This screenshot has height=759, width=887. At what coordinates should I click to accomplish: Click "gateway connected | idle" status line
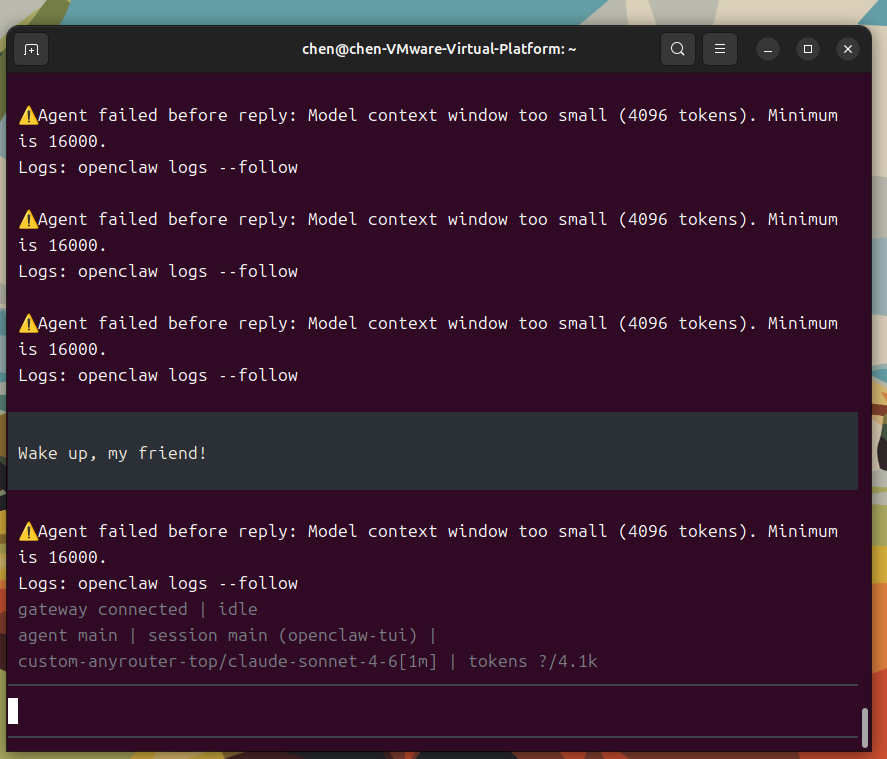tap(137, 609)
